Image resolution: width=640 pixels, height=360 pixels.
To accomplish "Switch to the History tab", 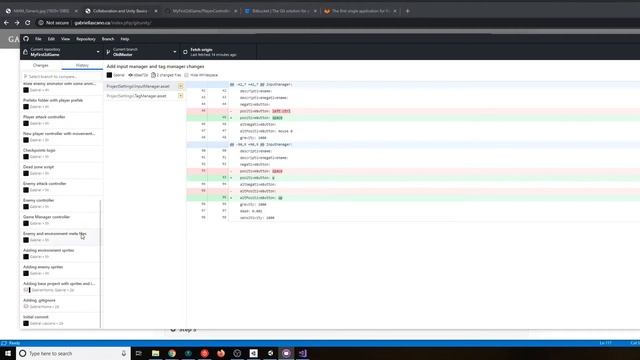I will pyautogui.click(x=82, y=65).
